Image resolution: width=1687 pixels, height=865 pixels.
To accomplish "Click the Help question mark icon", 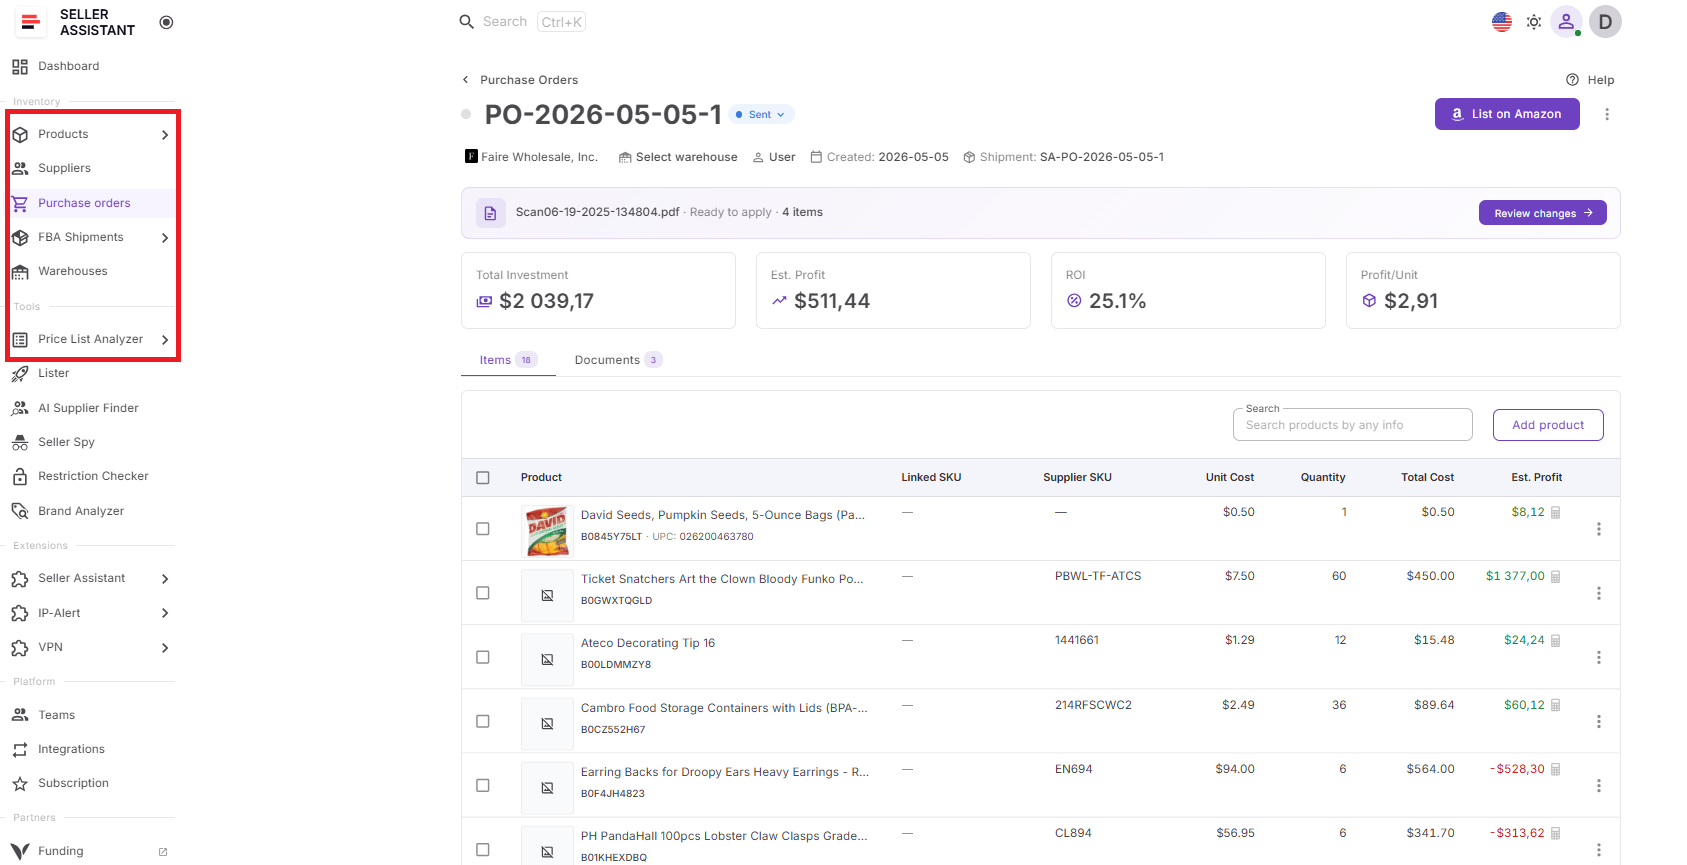I will [x=1572, y=80].
